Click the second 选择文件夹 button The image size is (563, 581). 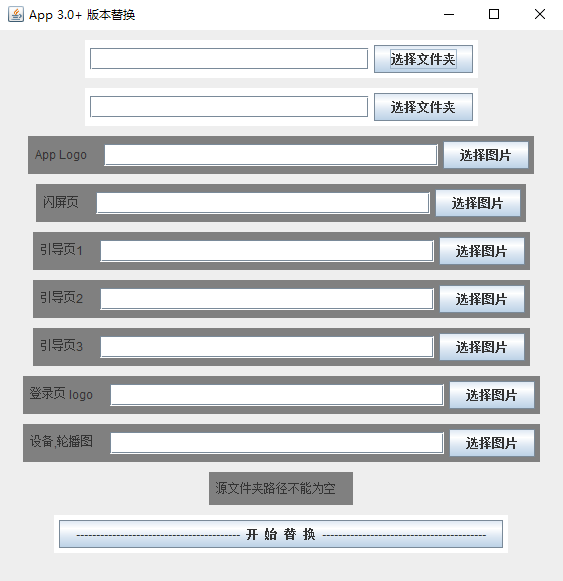(423, 107)
